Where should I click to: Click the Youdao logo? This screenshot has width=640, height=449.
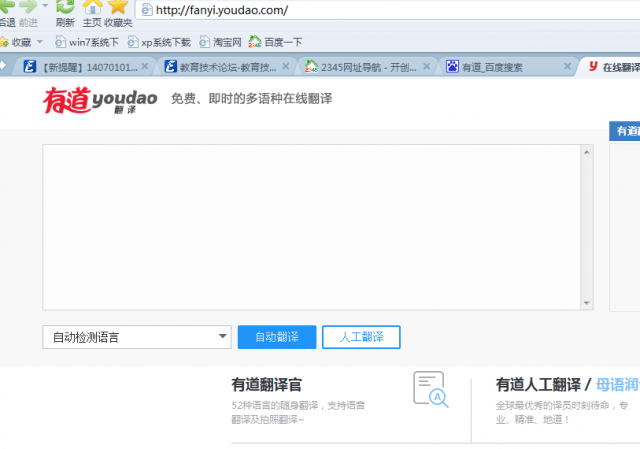tap(100, 100)
